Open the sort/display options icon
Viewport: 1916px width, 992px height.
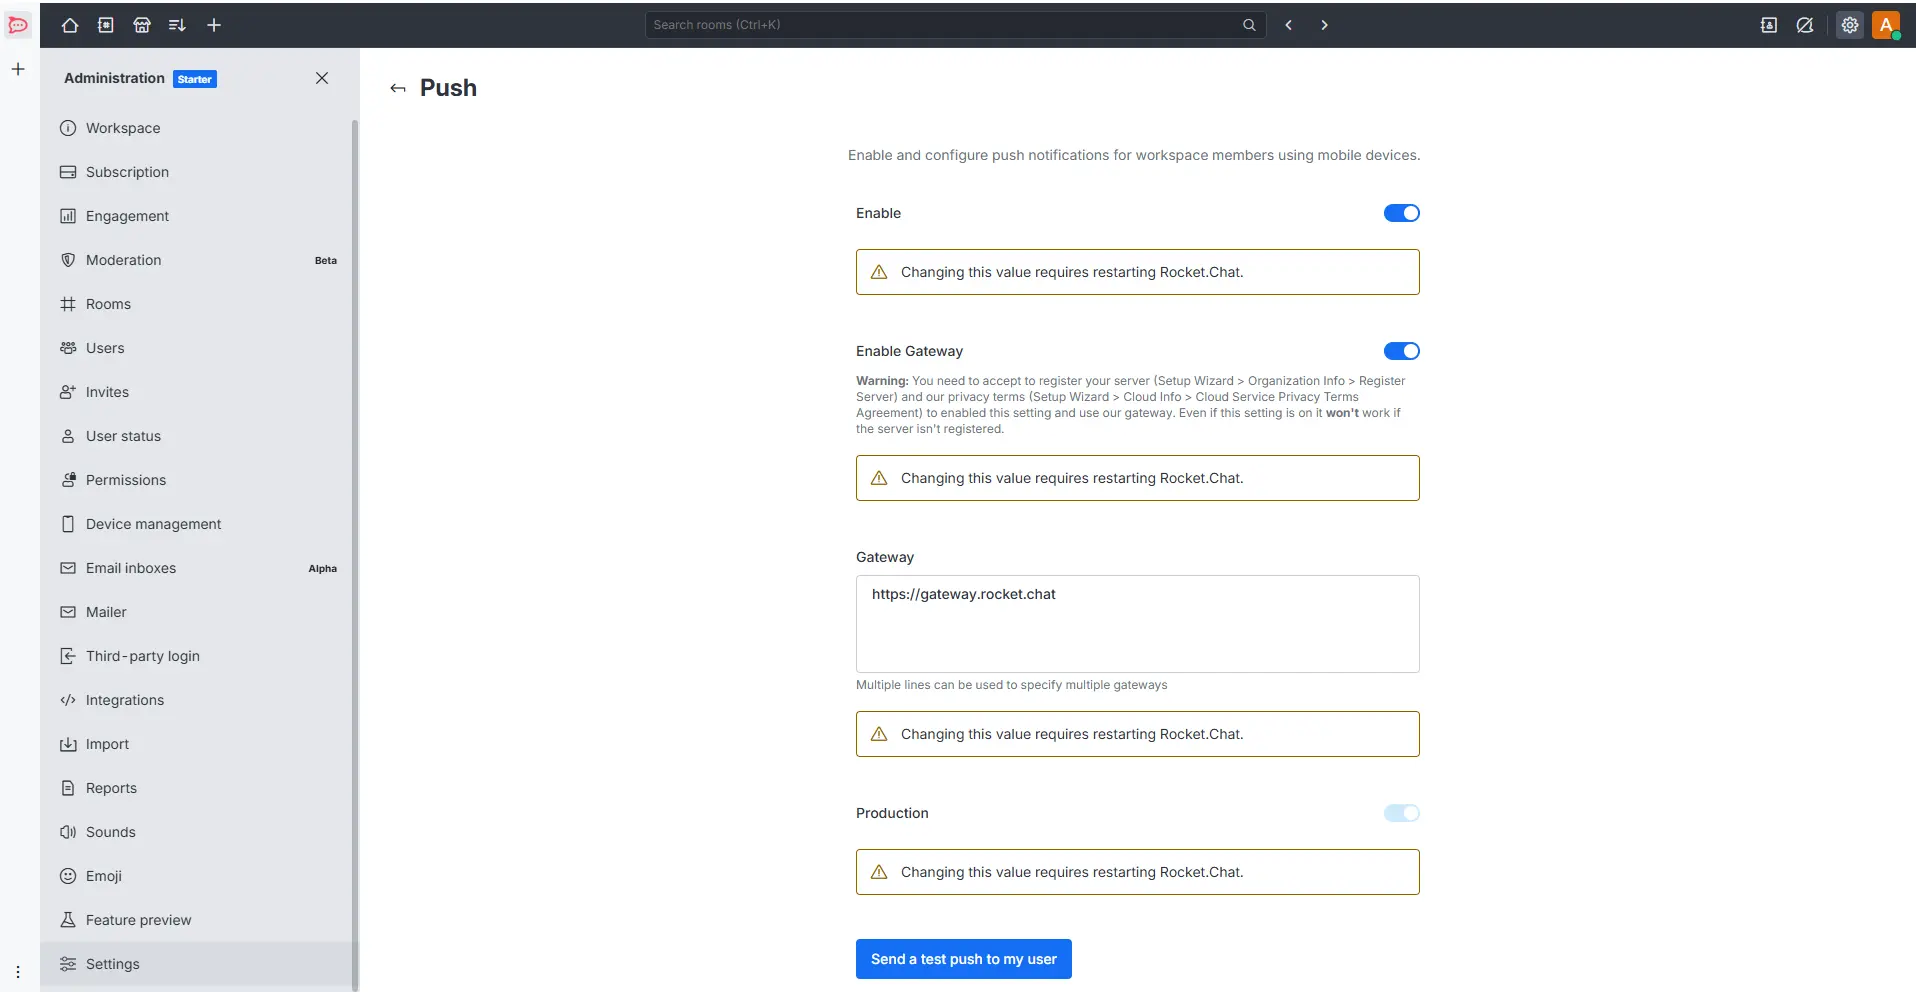pos(178,25)
